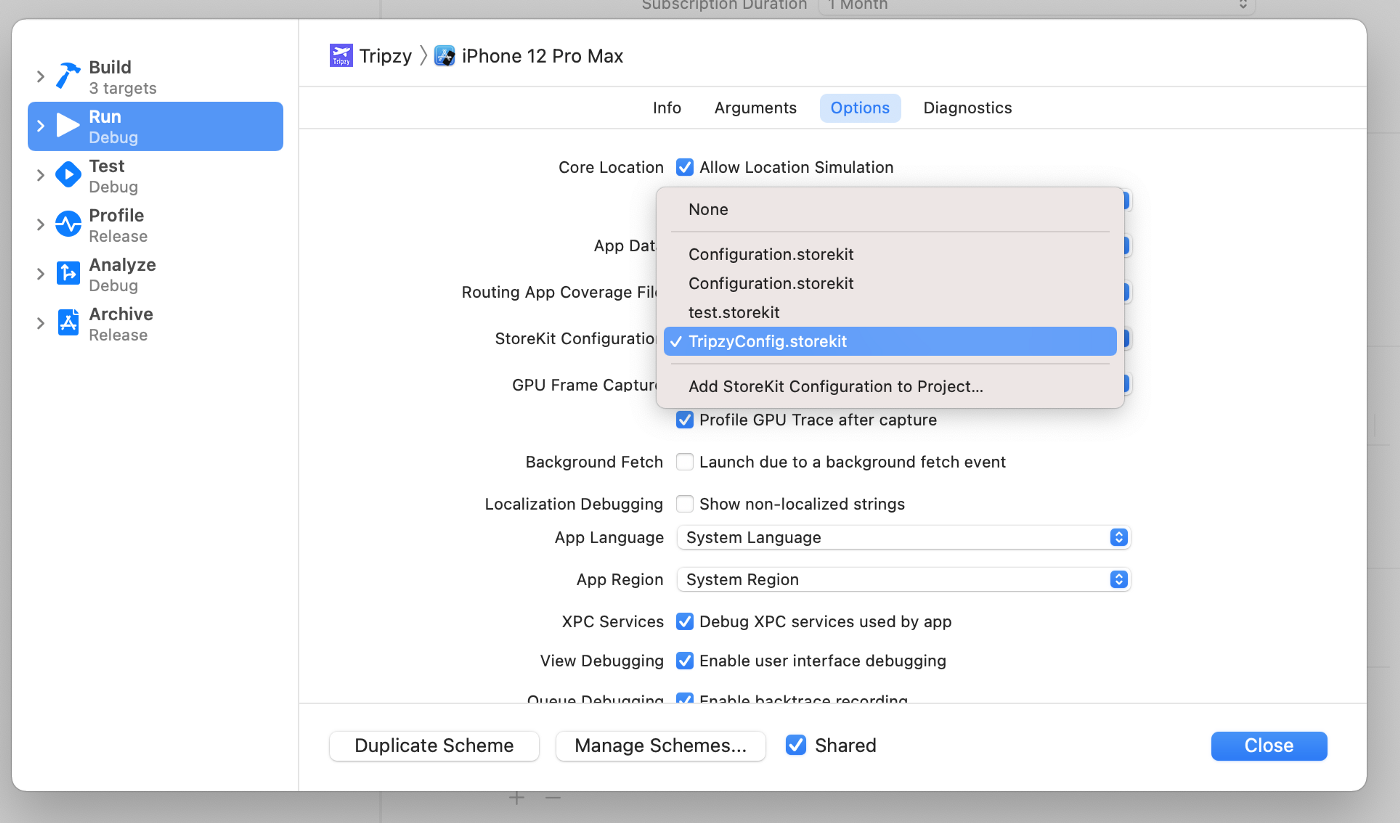Expand the Archive scheme action
Image resolution: width=1400 pixels, height=823 pixels.
[40, 323]
